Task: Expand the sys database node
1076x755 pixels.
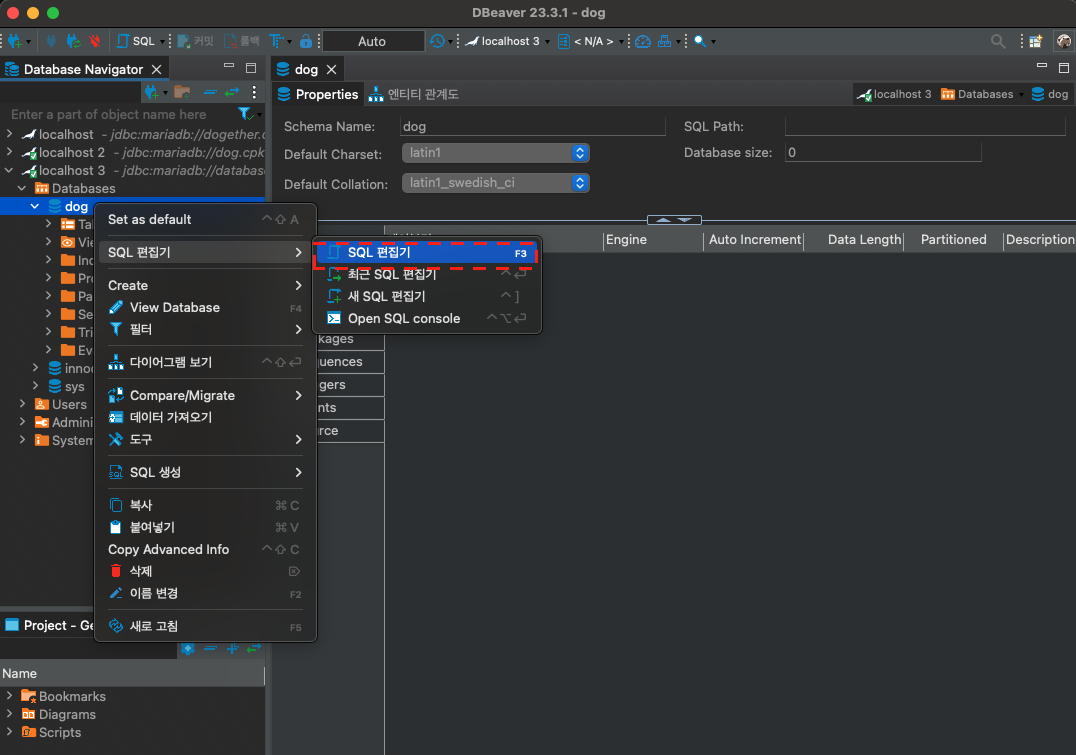Action: click(35, 386)
